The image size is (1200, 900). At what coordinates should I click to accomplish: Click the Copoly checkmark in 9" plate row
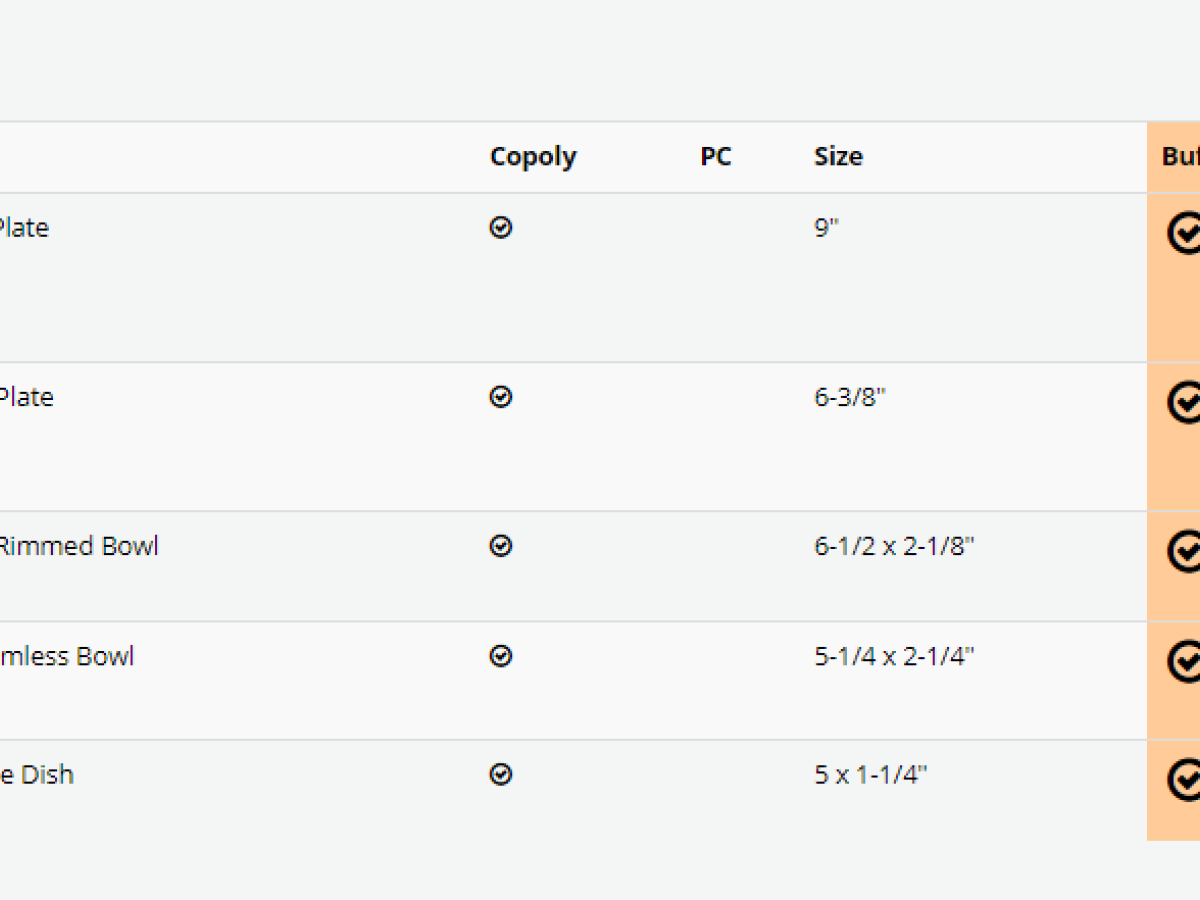[x=501, y=228]
